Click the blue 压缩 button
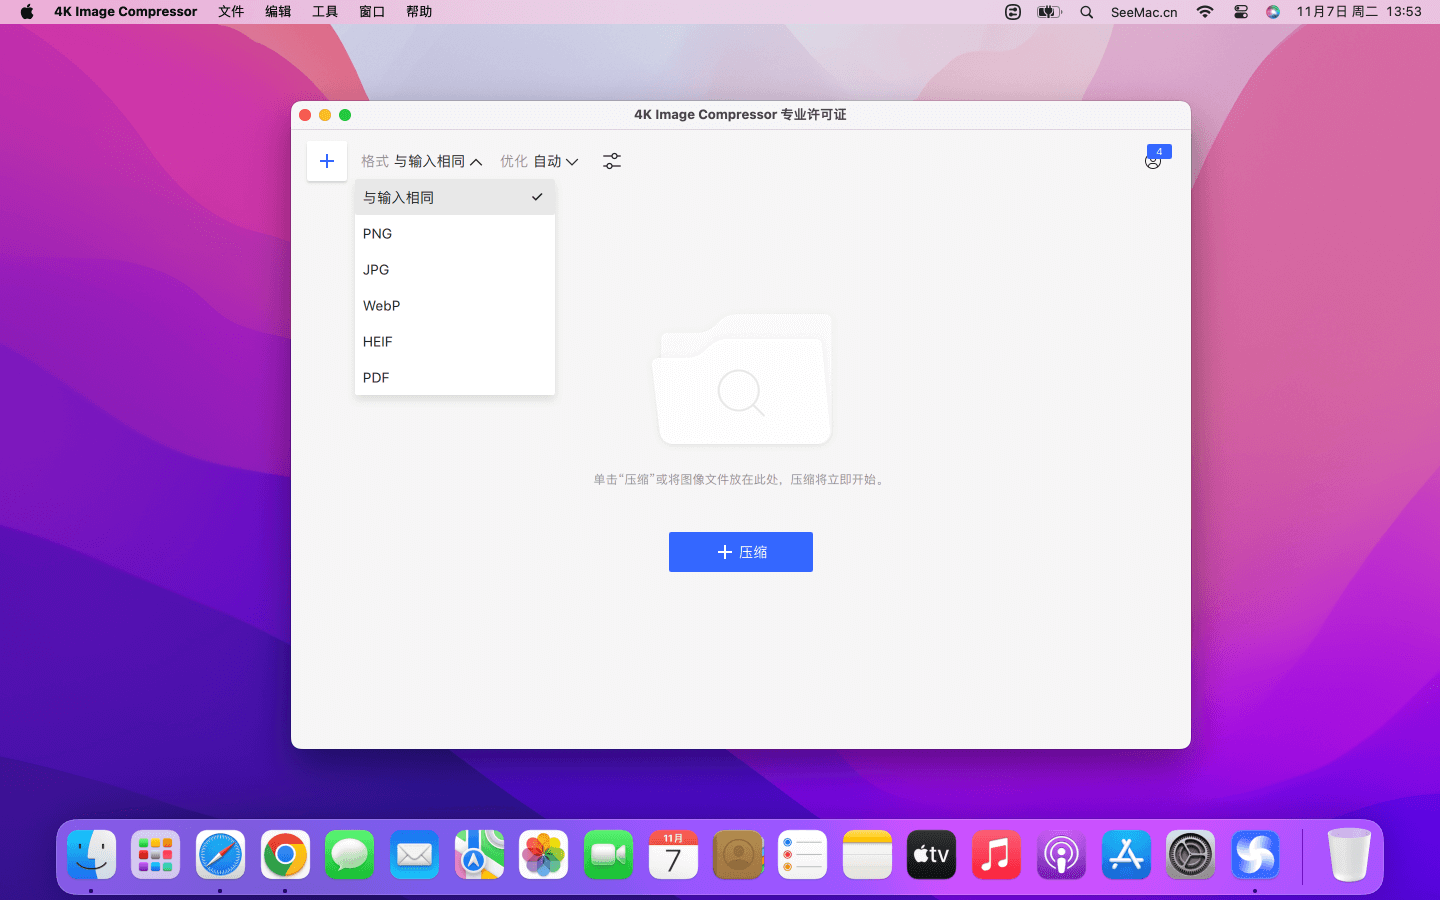 coord(740,552)
